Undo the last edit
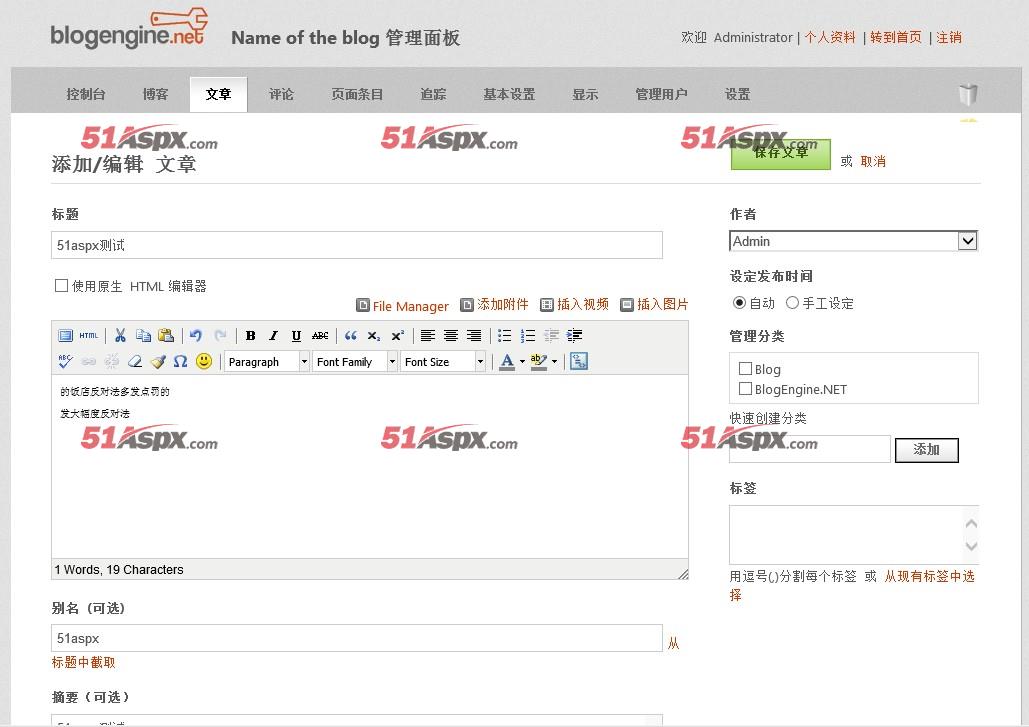Screen dimensions: 1029x727 (196, 336)
